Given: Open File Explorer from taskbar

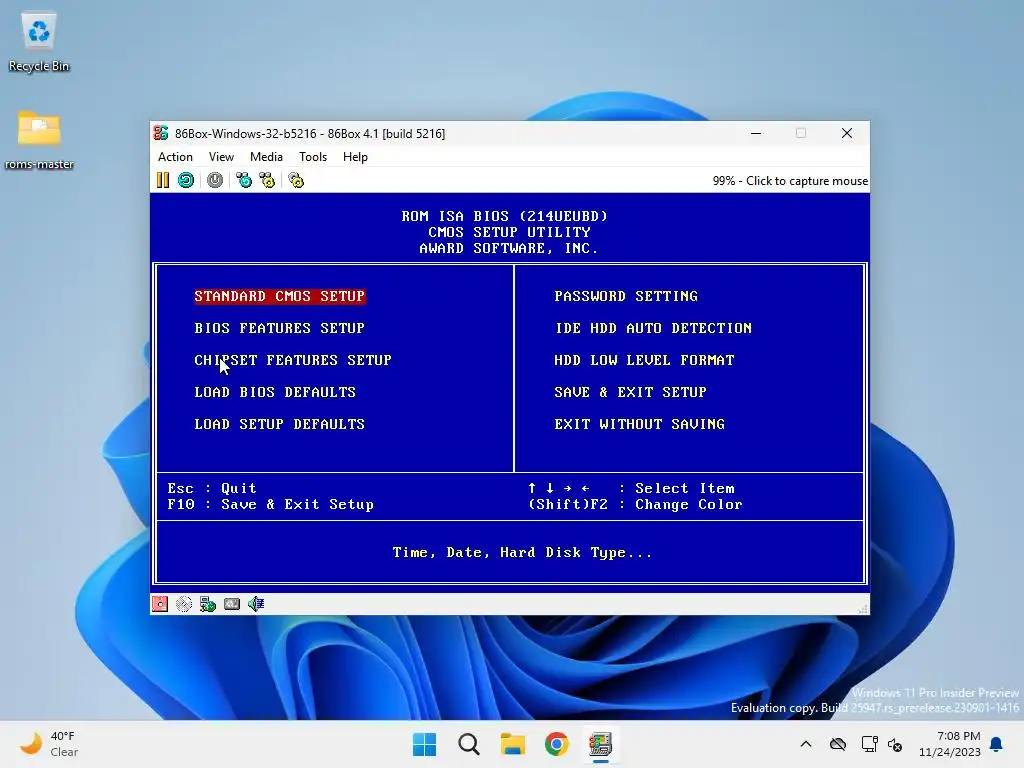Looking at the screenshot, I should 513,744.
